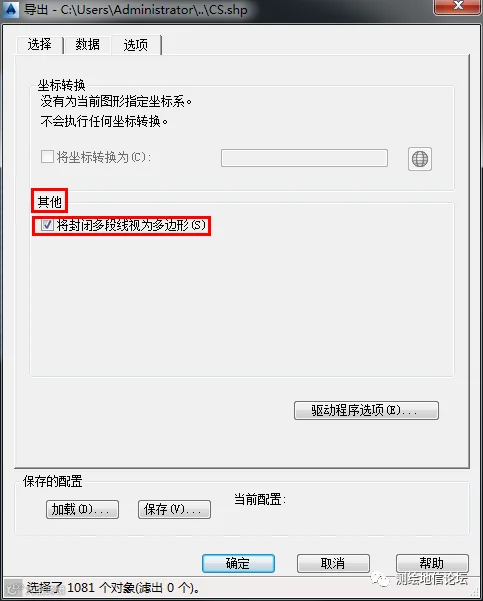Click the WeChat logo watermark
Viewport: 483px width, 601px height.
pyautogui.click(x=380, y=579)
